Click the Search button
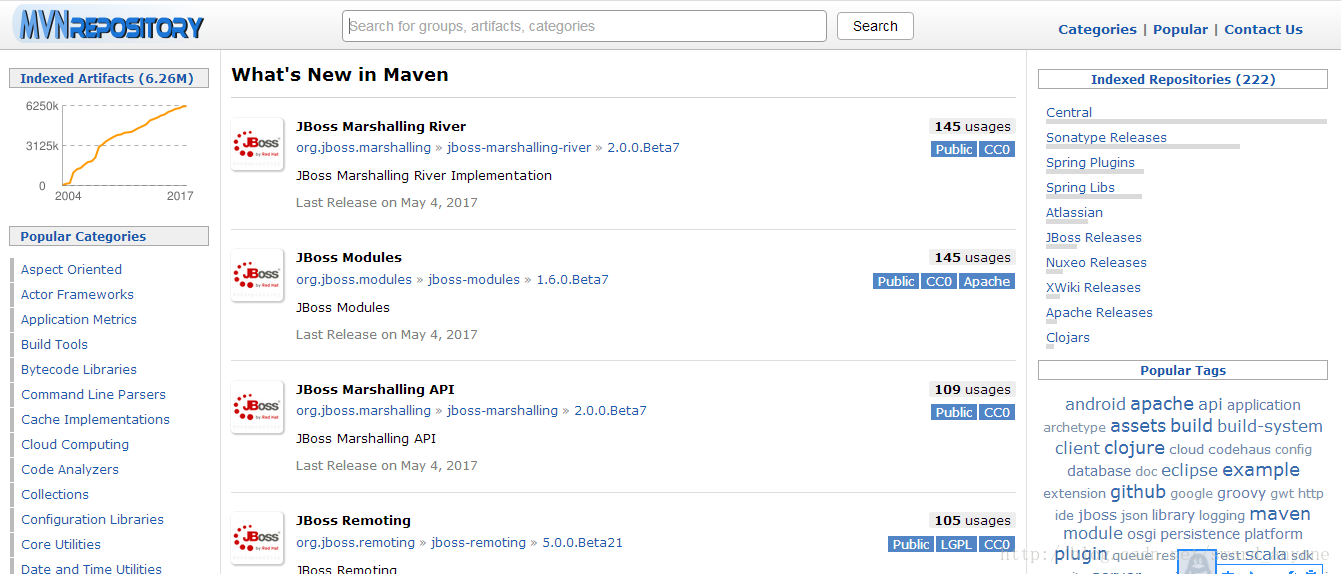Viewport: 1341px width, 574px height. [x=875, y=26]
